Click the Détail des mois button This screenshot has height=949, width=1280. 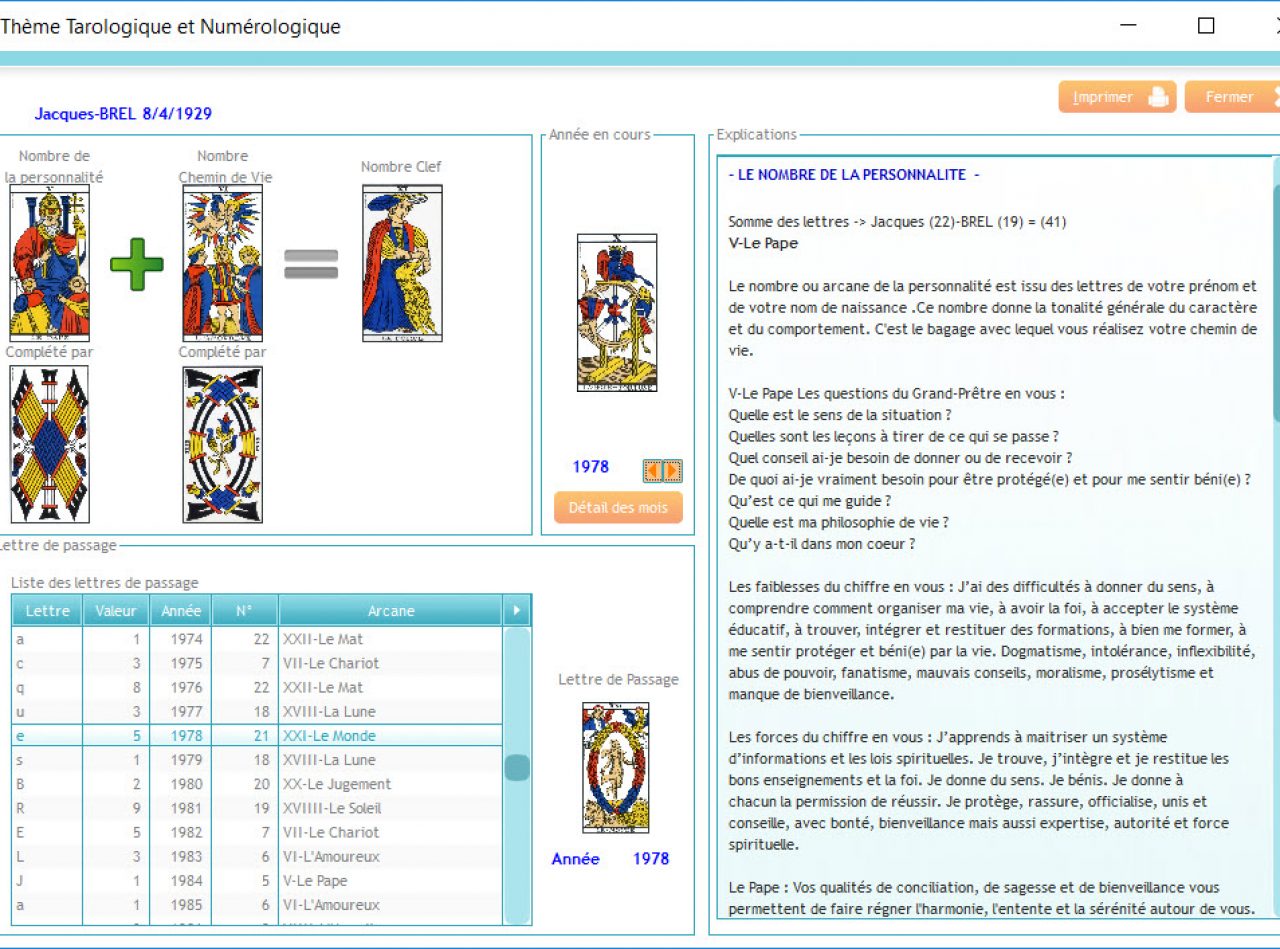coord(618,507)
